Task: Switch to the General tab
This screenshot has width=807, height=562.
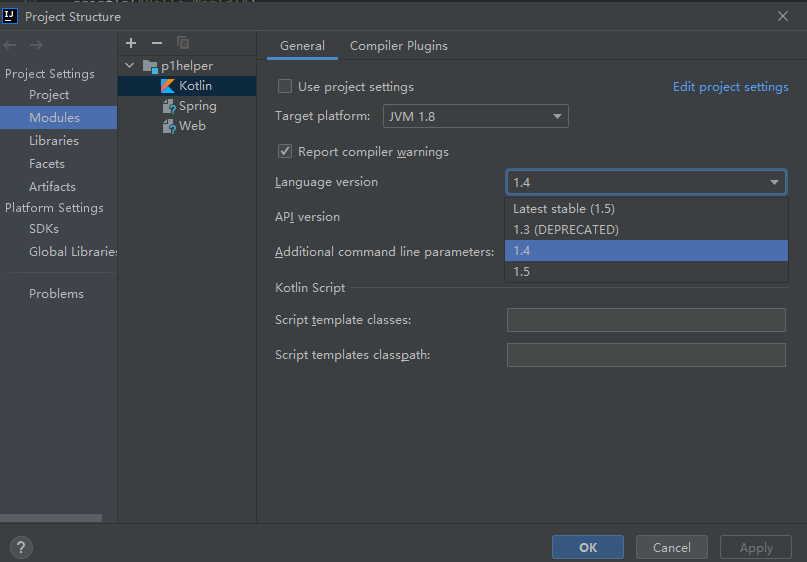Action: click(x=302, y=46)
